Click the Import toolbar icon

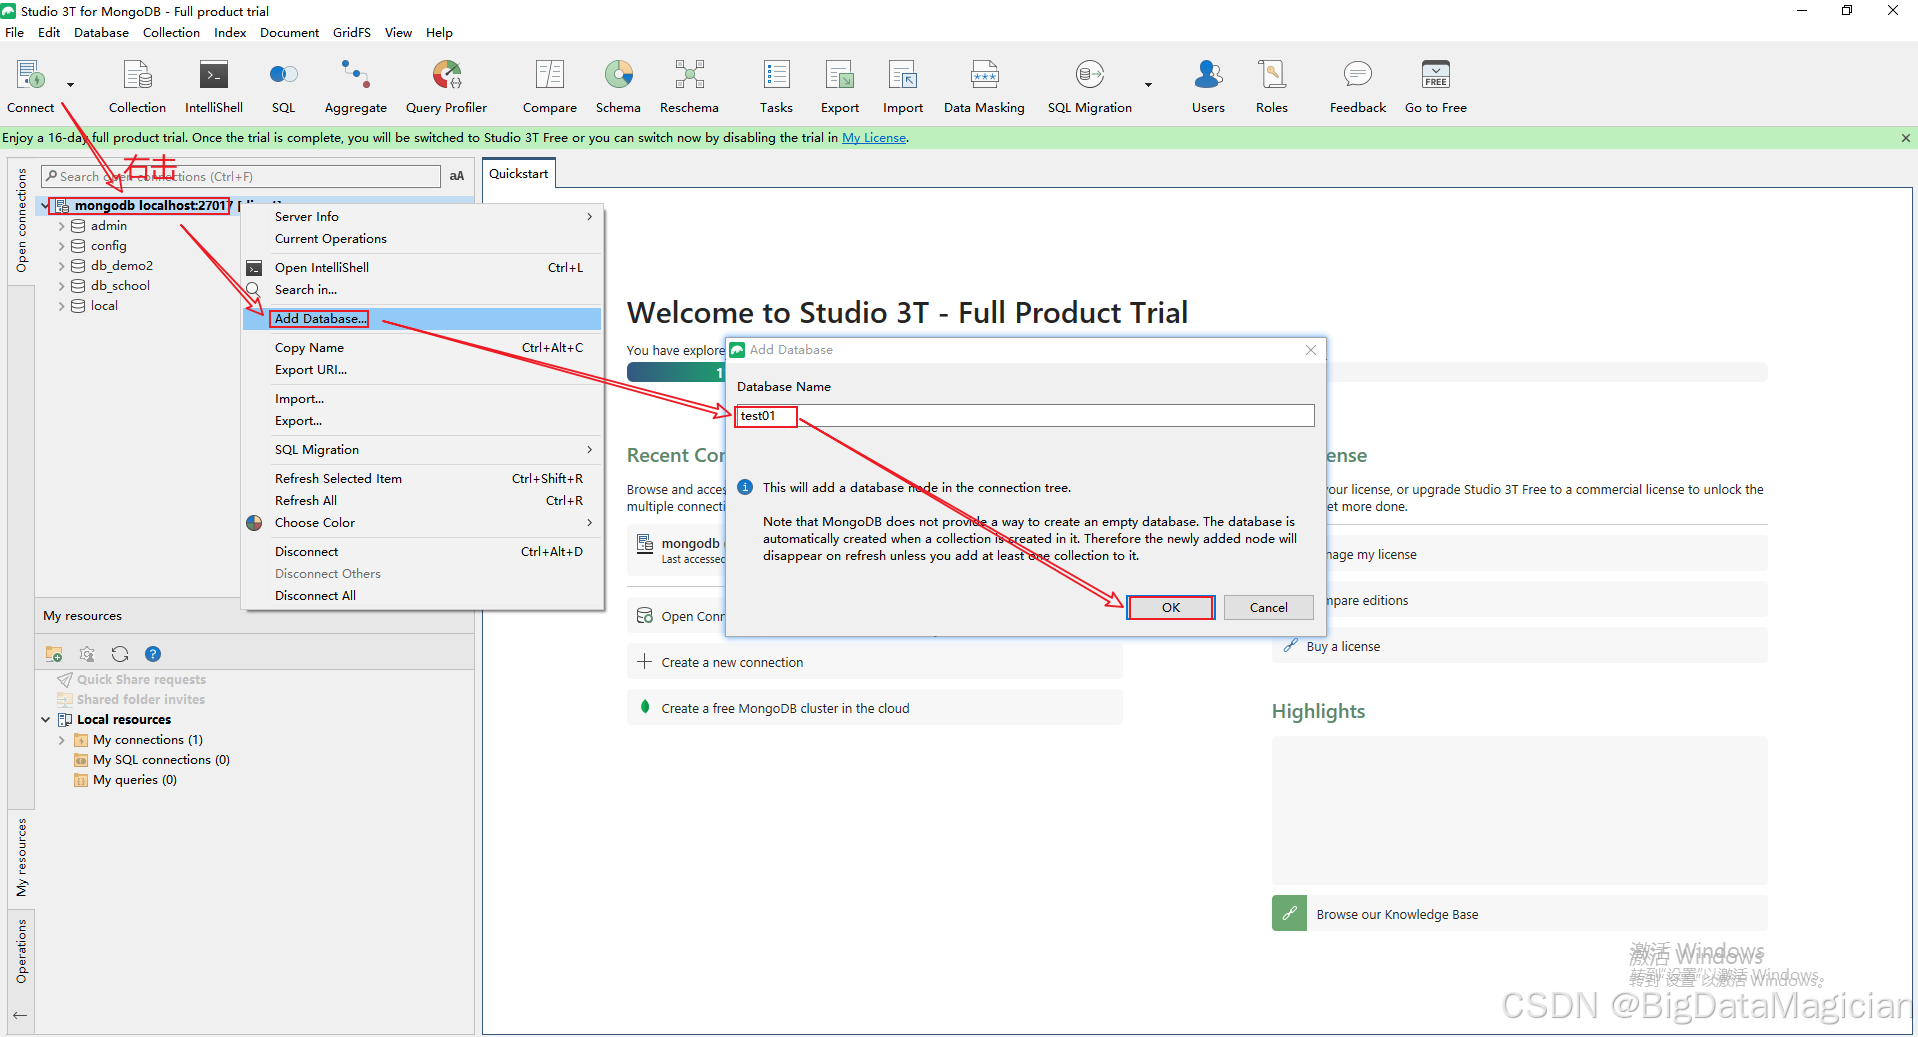point(903,86)
